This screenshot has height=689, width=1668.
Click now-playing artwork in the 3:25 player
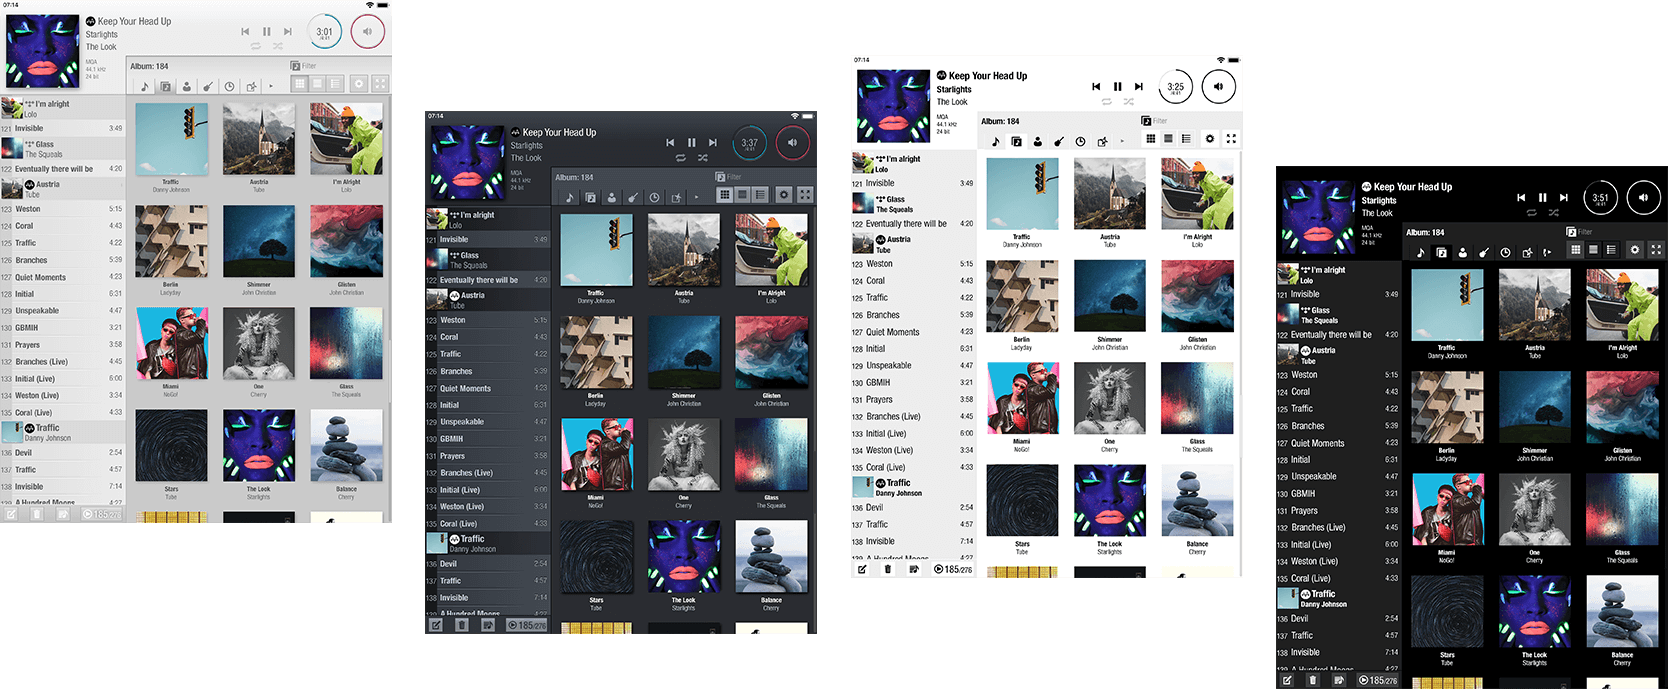[x=893, y=105]
